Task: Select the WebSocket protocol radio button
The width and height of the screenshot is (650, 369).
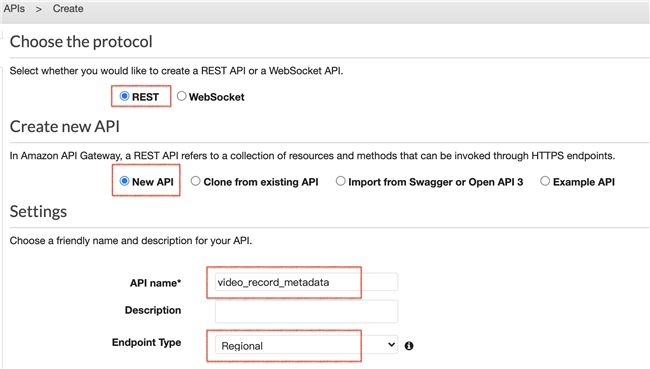Action: pyautogui.click(x=181, y=96)
